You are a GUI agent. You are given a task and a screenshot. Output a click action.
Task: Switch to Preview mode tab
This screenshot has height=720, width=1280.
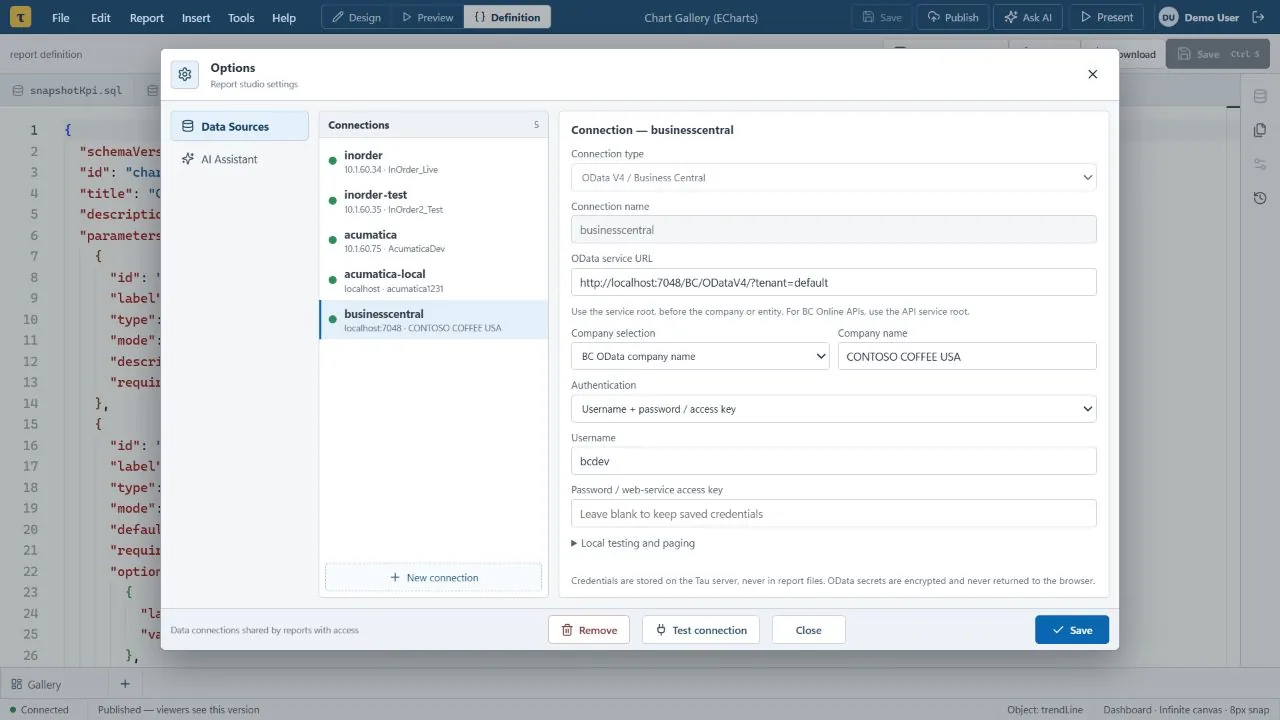tap(428, 17)
